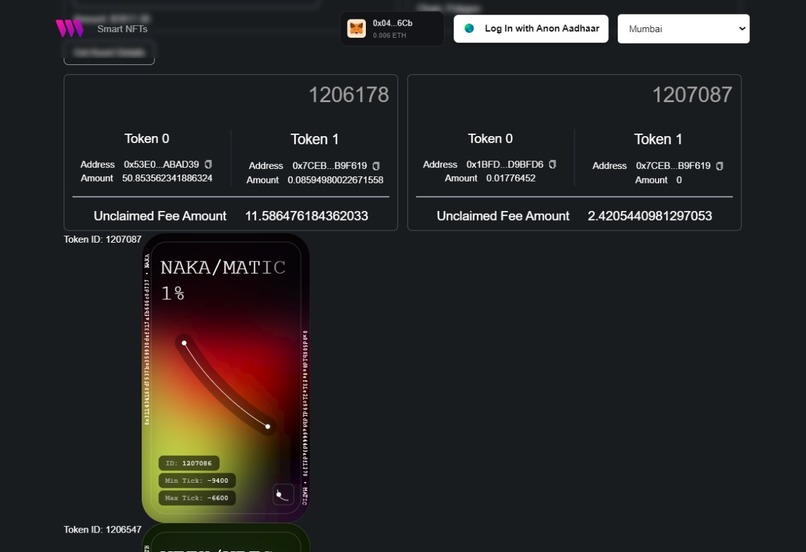
Task: Click the Smart NFTs pink logo
Action: [x=69, y=28]
